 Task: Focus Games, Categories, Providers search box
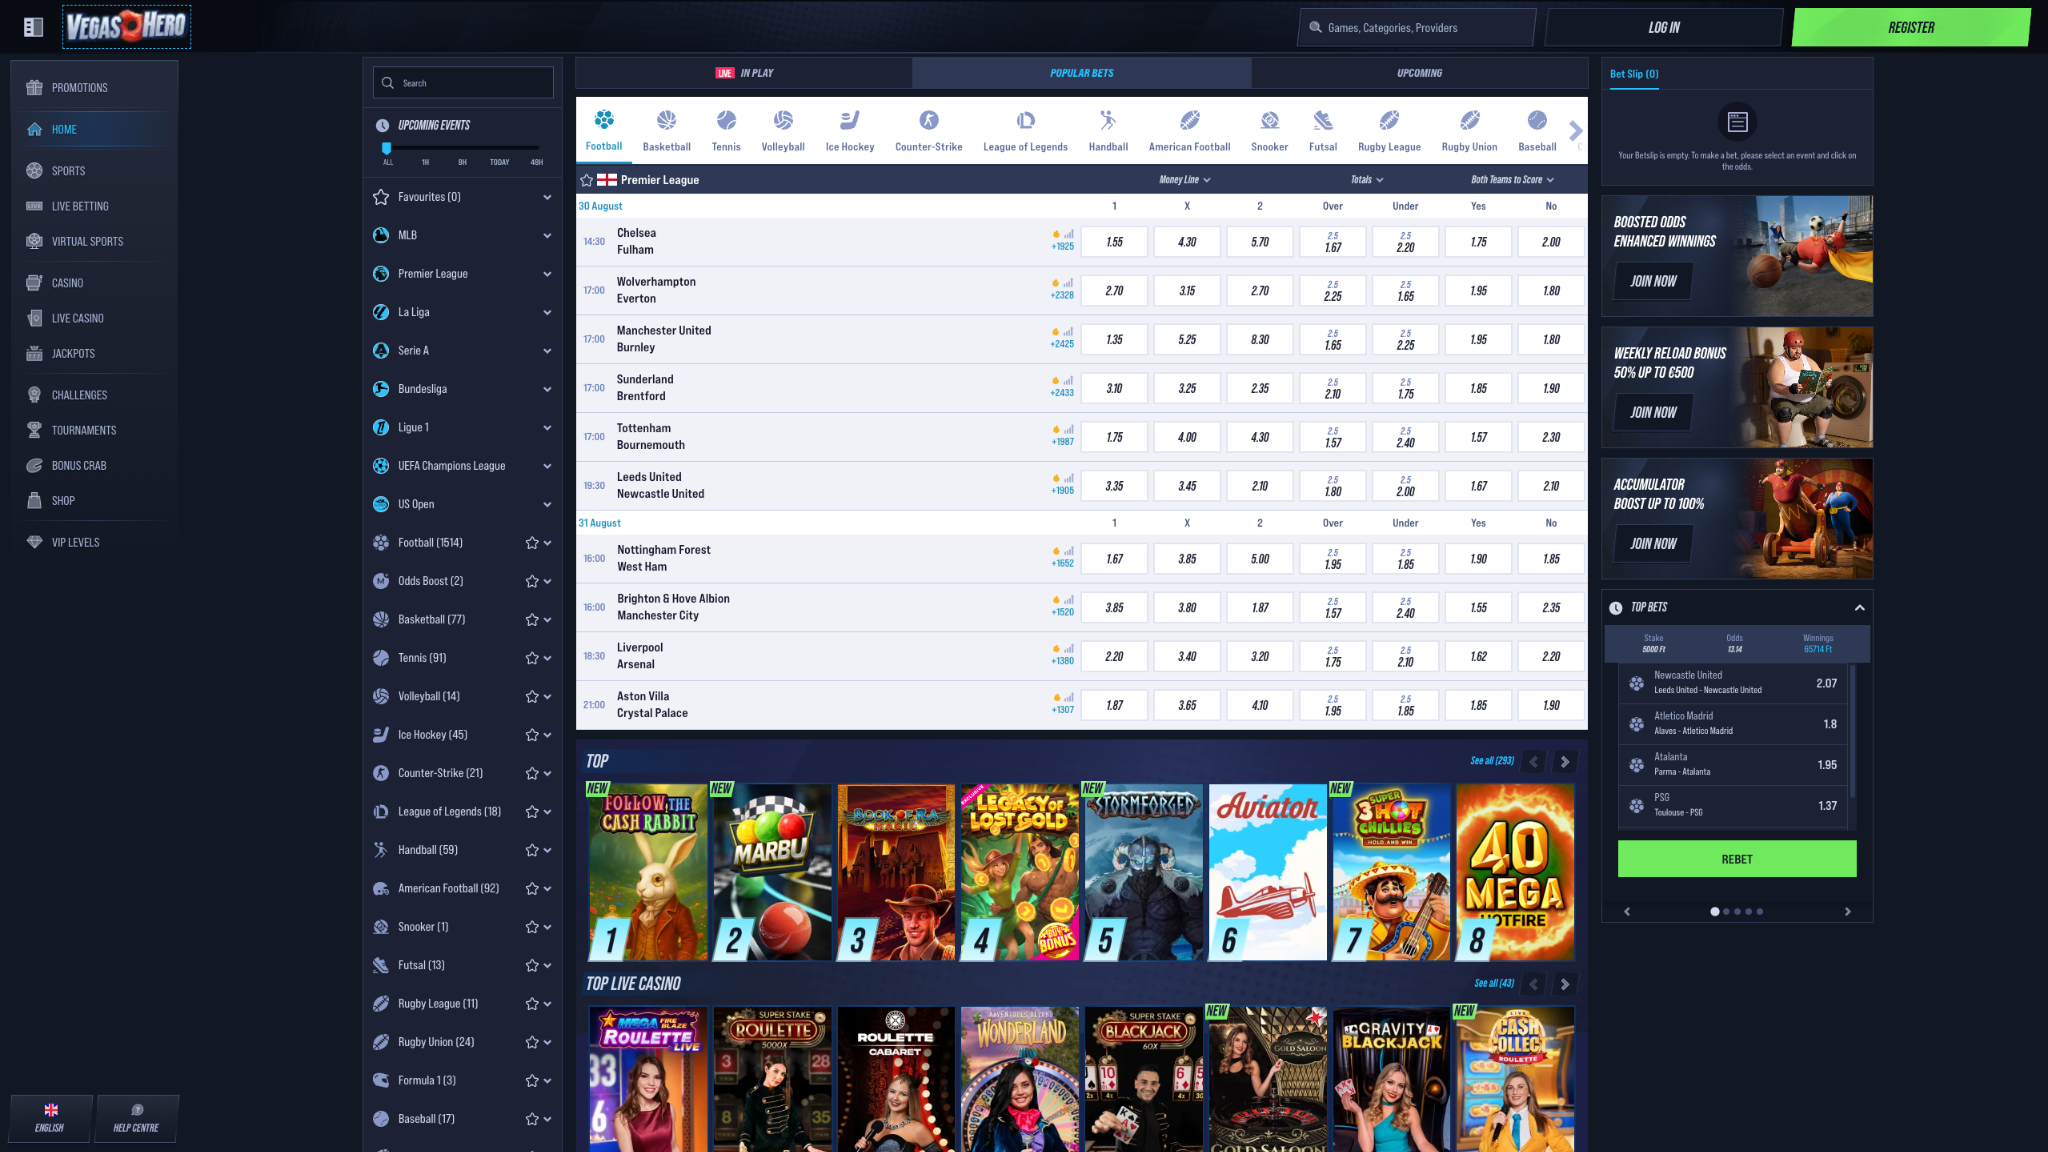(1417, 28)
